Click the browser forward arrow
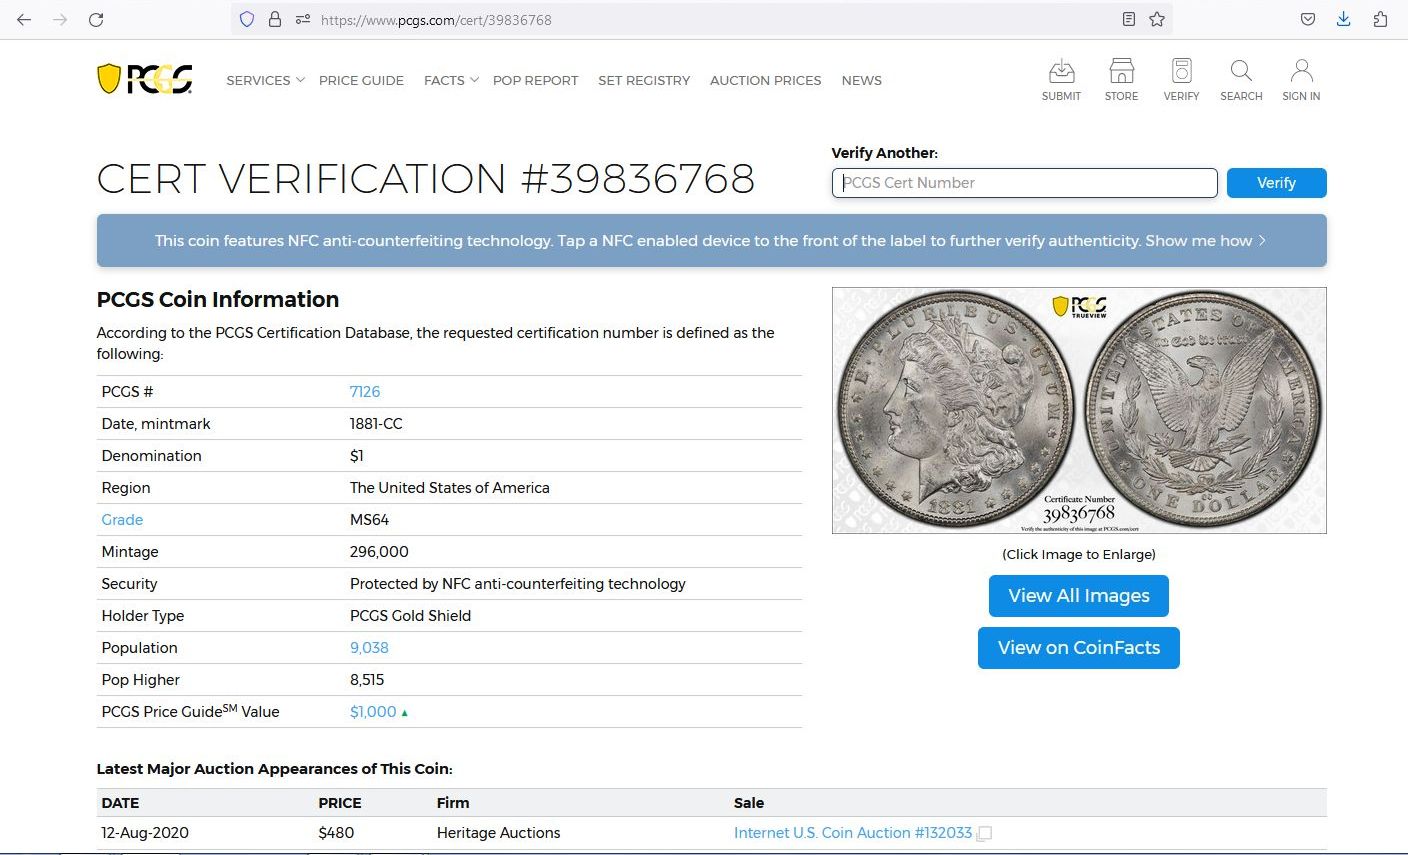The height and width of the screenshot is (855, 1408). pos(60,20)
